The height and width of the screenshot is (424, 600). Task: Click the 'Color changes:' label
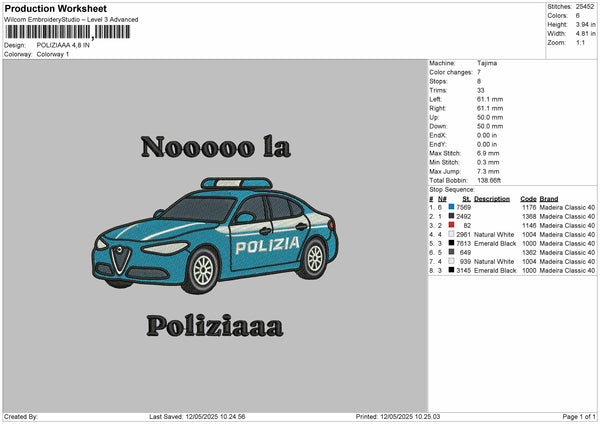451,72
